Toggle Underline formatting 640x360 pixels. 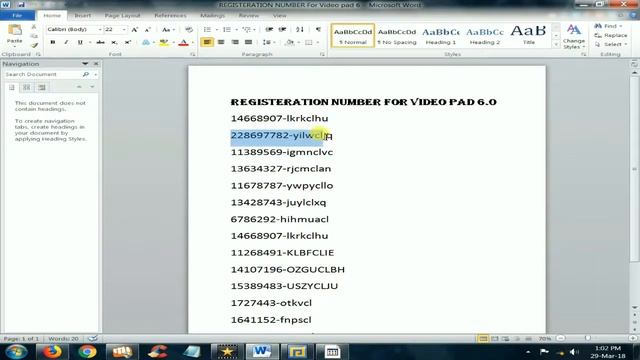[80, 42]
